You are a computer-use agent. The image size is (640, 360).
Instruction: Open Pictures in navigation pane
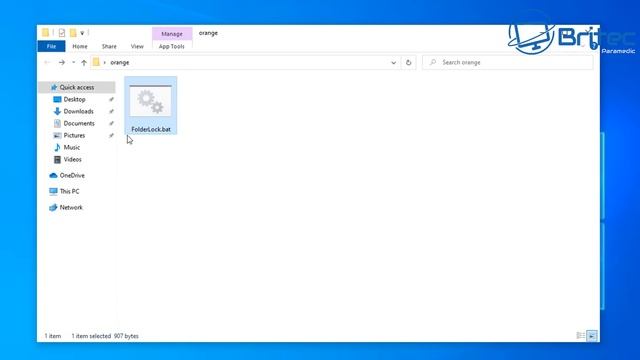pos(74,136)
